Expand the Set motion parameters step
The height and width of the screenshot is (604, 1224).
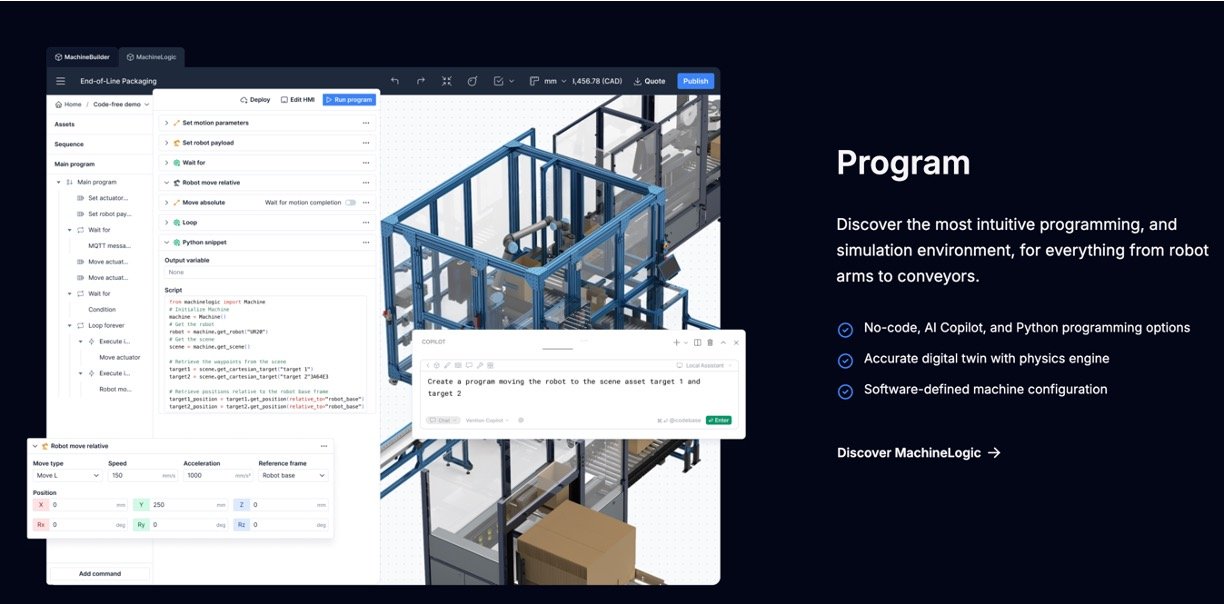pyautogui.click(x=166, y=123)
